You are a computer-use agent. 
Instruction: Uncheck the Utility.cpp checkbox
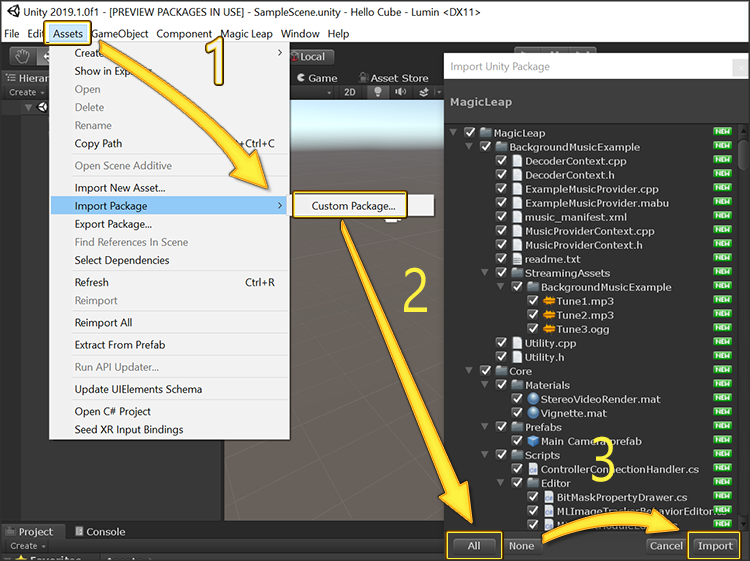pos(501,342)
